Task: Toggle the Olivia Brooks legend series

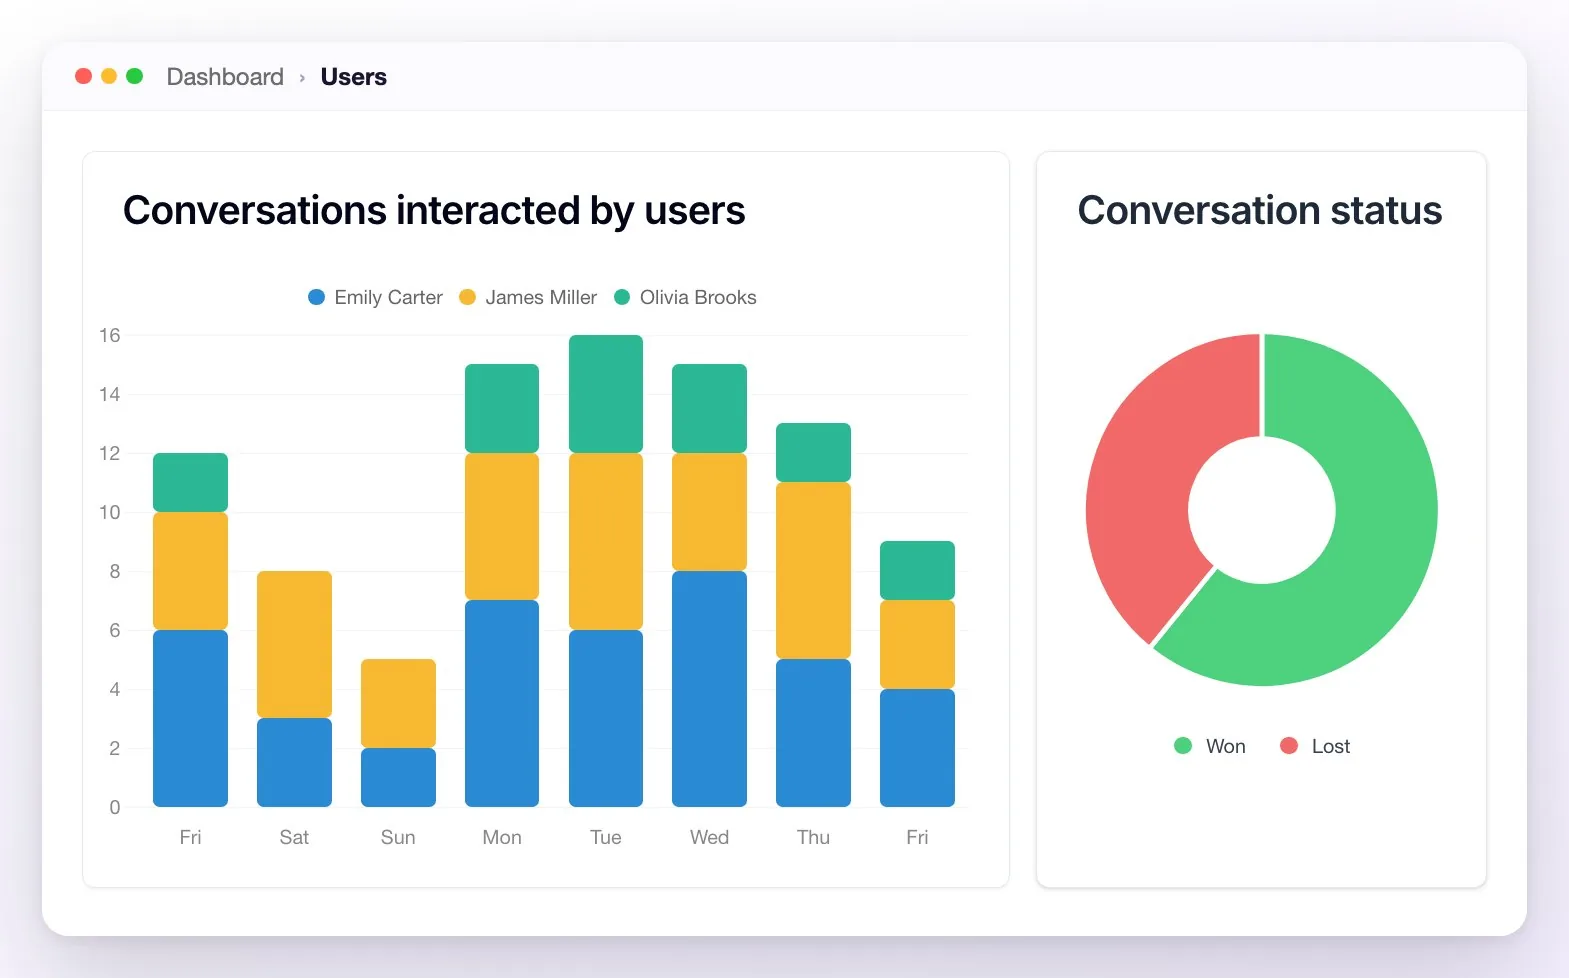Action: pos(685,297)
